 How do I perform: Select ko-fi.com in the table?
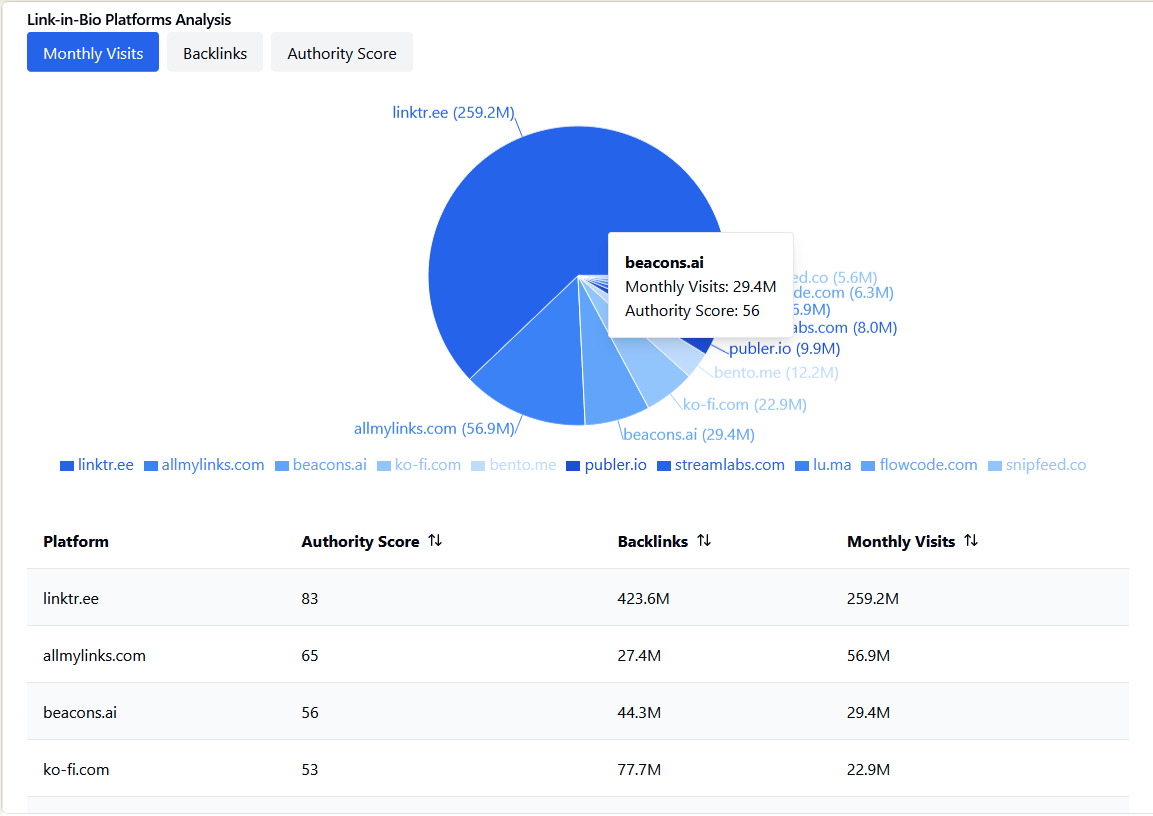[x=76, y=770]
